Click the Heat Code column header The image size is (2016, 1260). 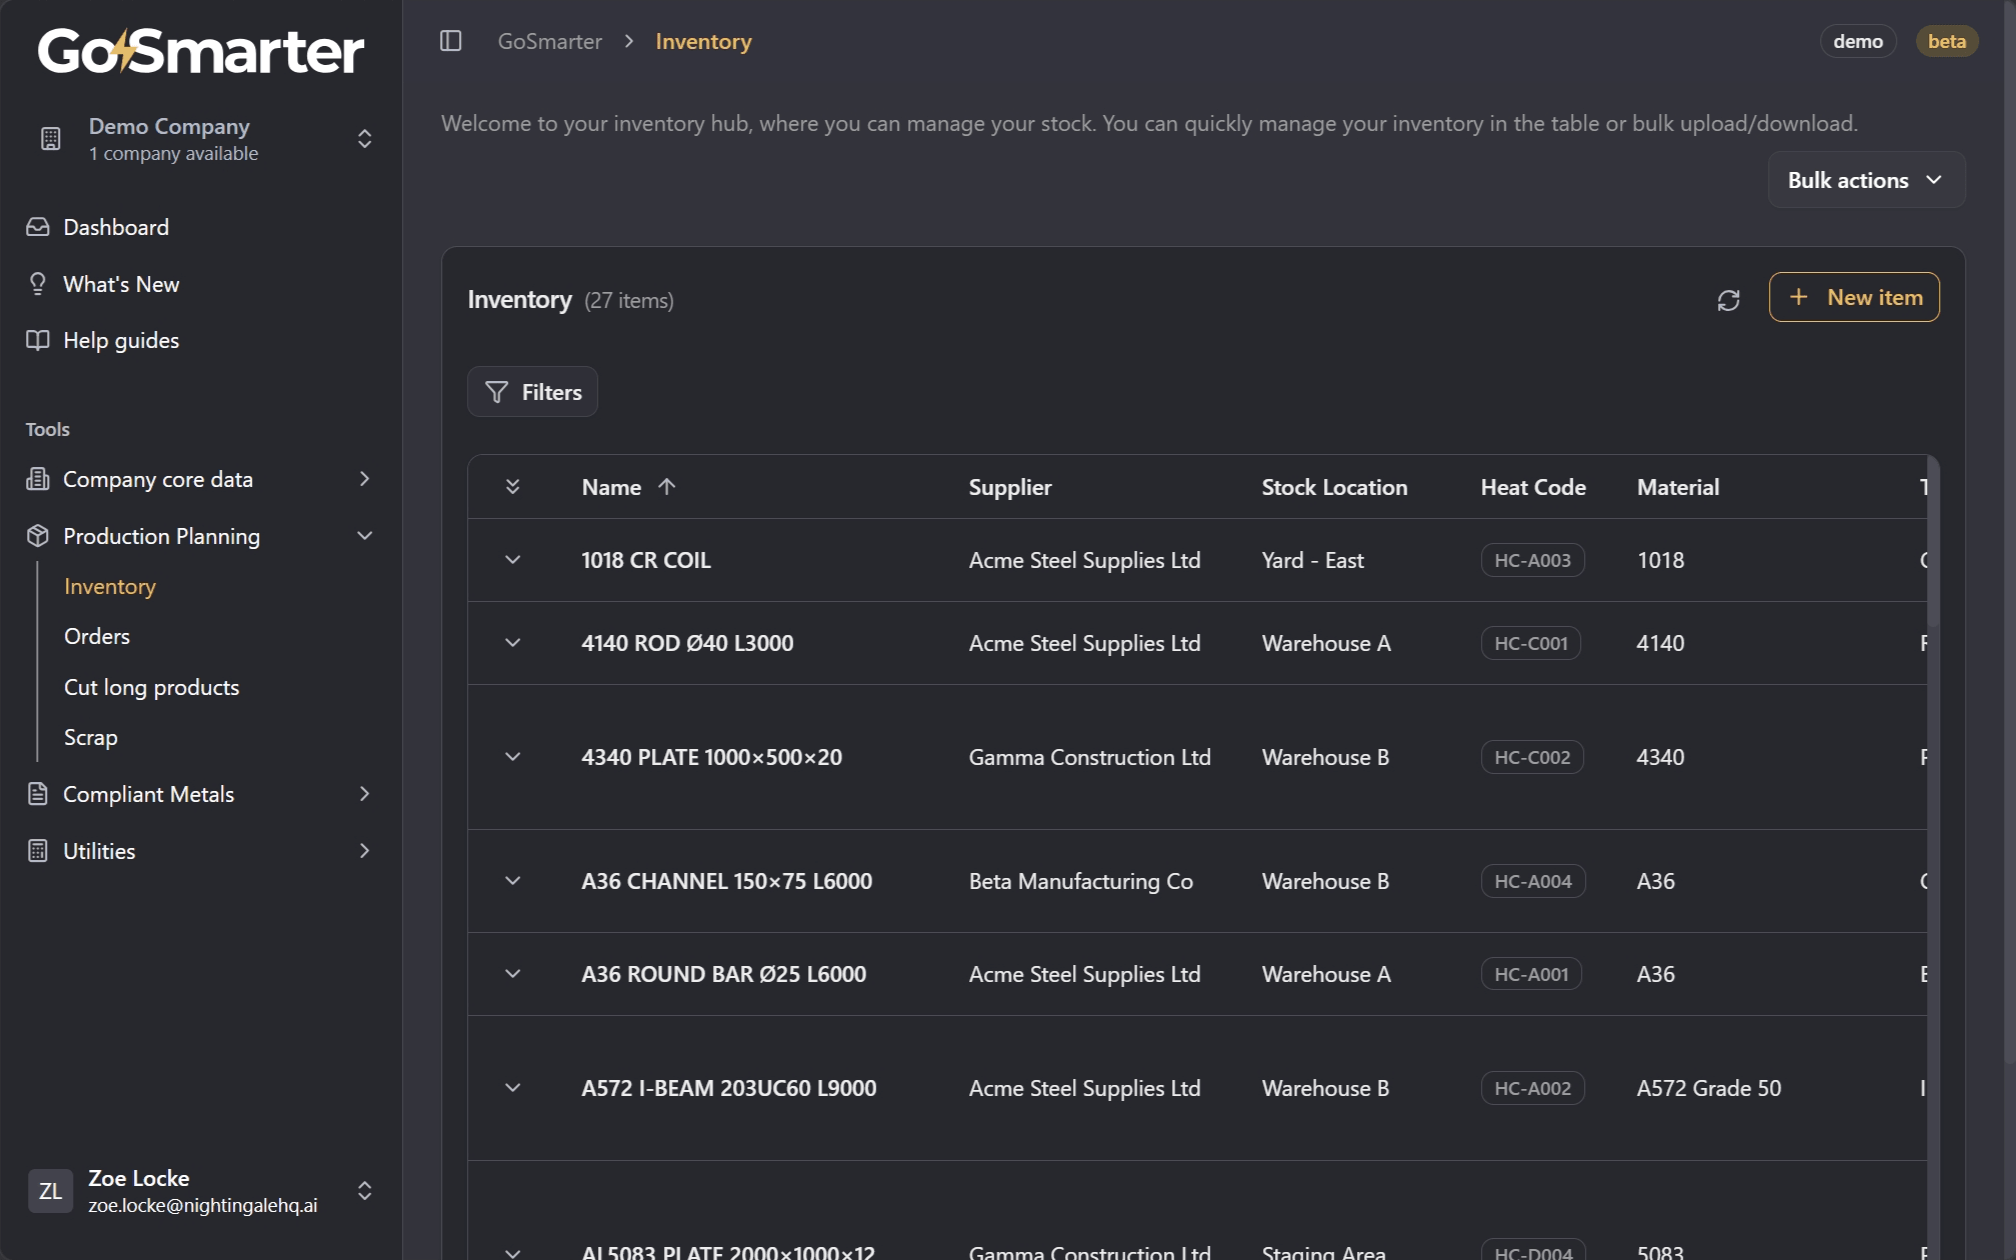[1533, 487]
